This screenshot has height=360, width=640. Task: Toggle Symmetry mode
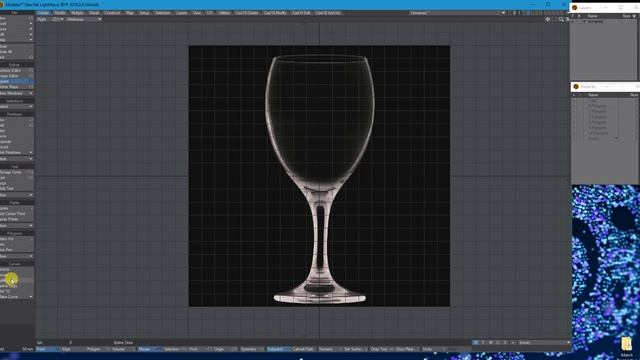[251, 349]
